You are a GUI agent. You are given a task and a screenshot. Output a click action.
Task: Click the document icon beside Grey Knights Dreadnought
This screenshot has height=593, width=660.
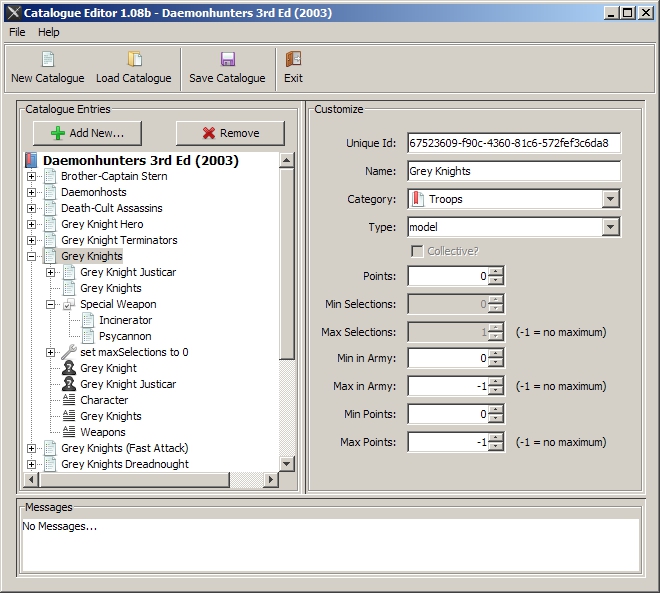click(50, 464)
